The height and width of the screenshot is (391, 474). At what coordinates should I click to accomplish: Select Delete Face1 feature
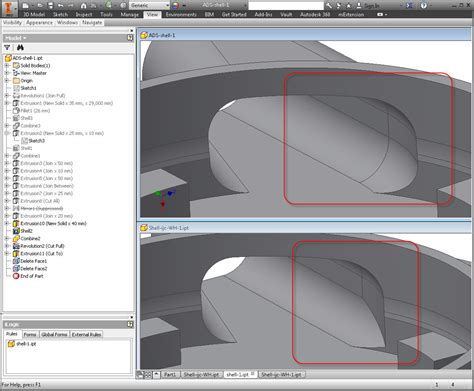pyautogui.click(x=33, y=261)
